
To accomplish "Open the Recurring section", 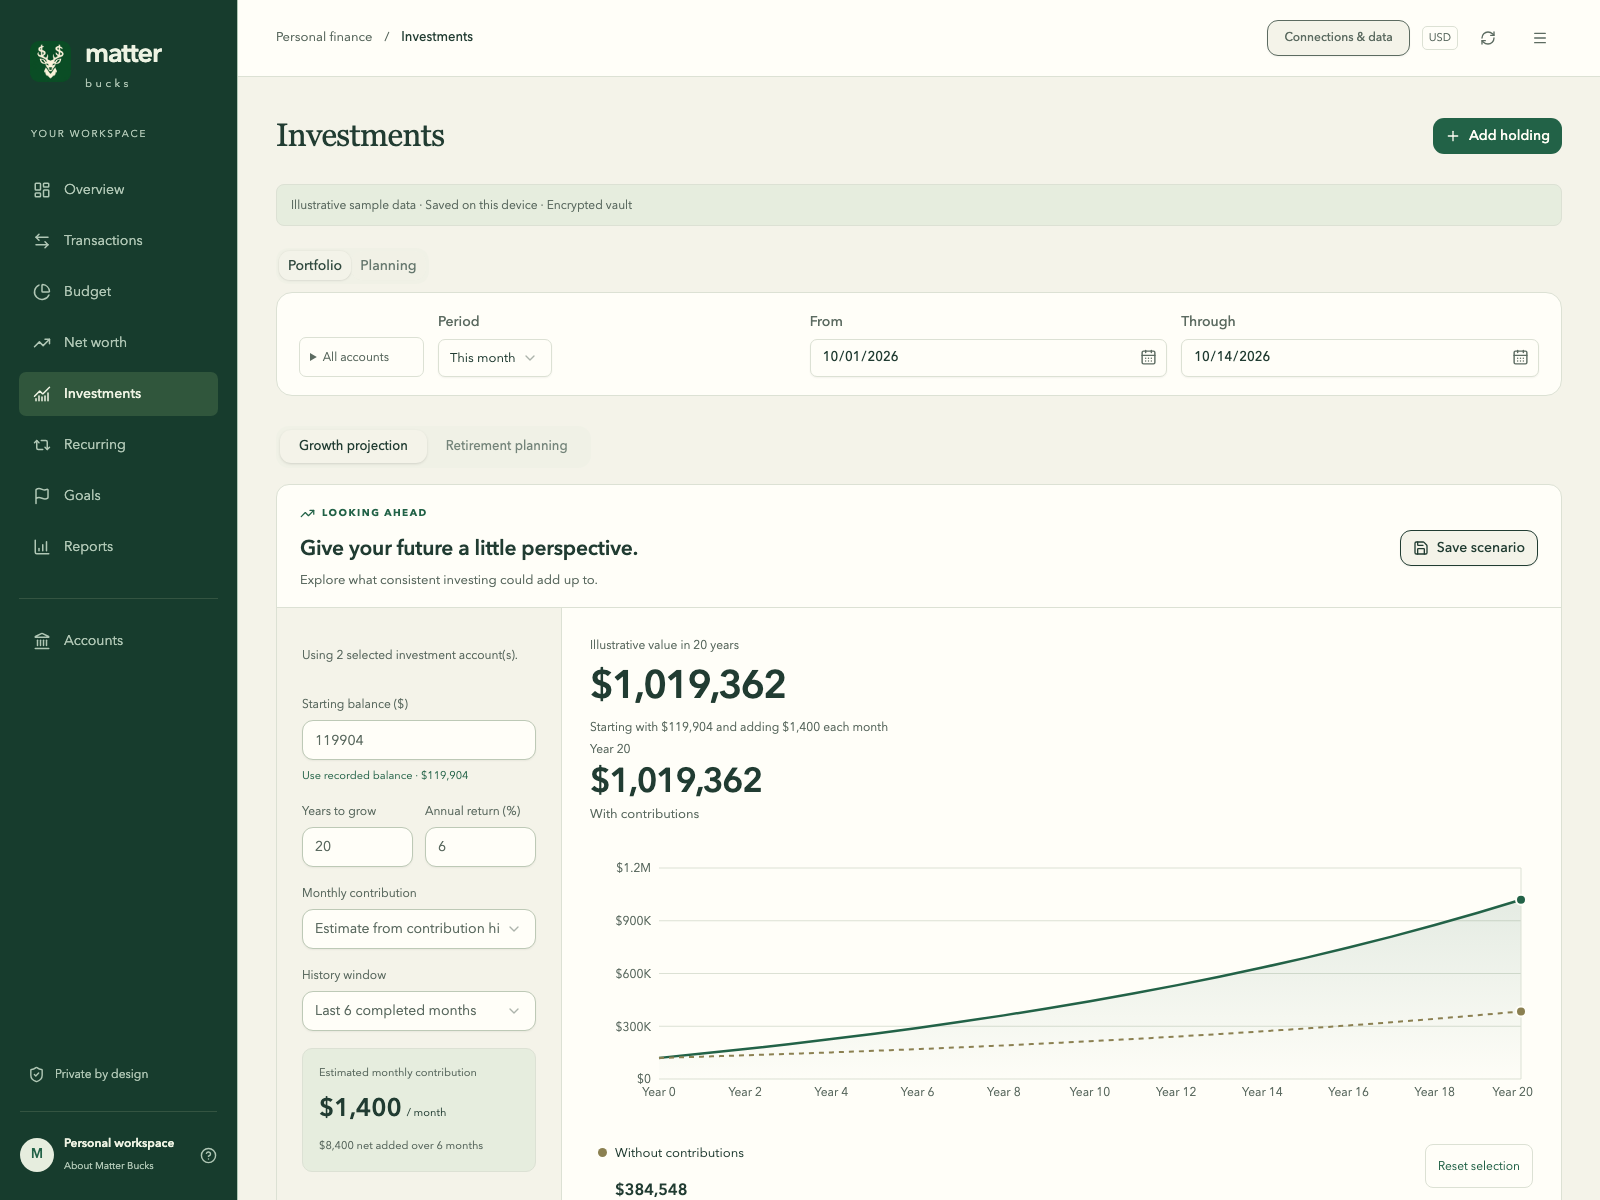I will (118, 445).
